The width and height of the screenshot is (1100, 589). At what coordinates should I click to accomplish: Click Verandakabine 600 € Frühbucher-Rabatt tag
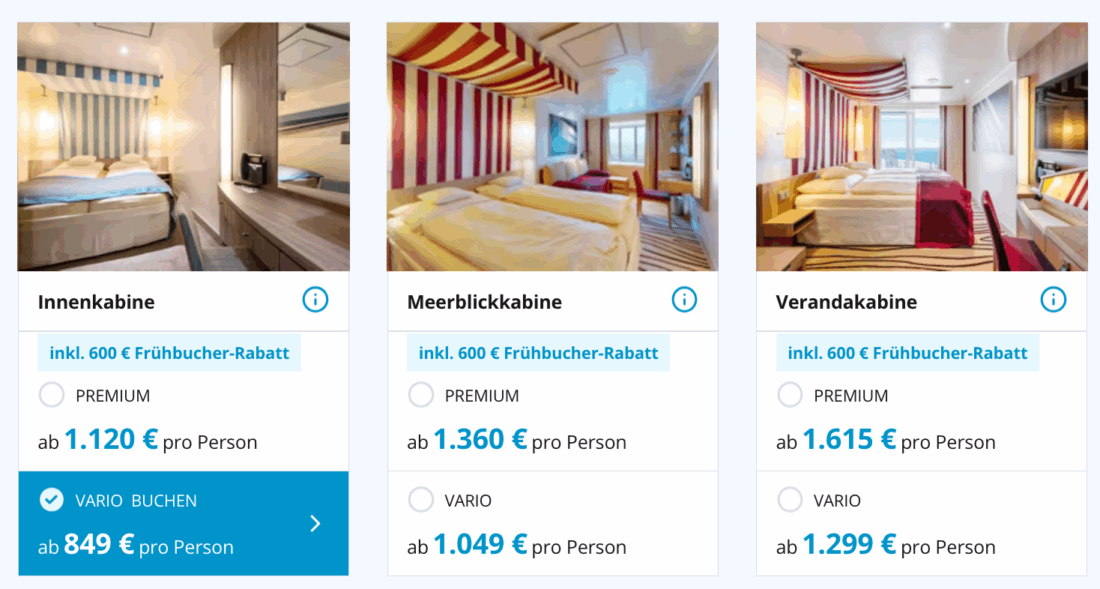tap(907, 353)
